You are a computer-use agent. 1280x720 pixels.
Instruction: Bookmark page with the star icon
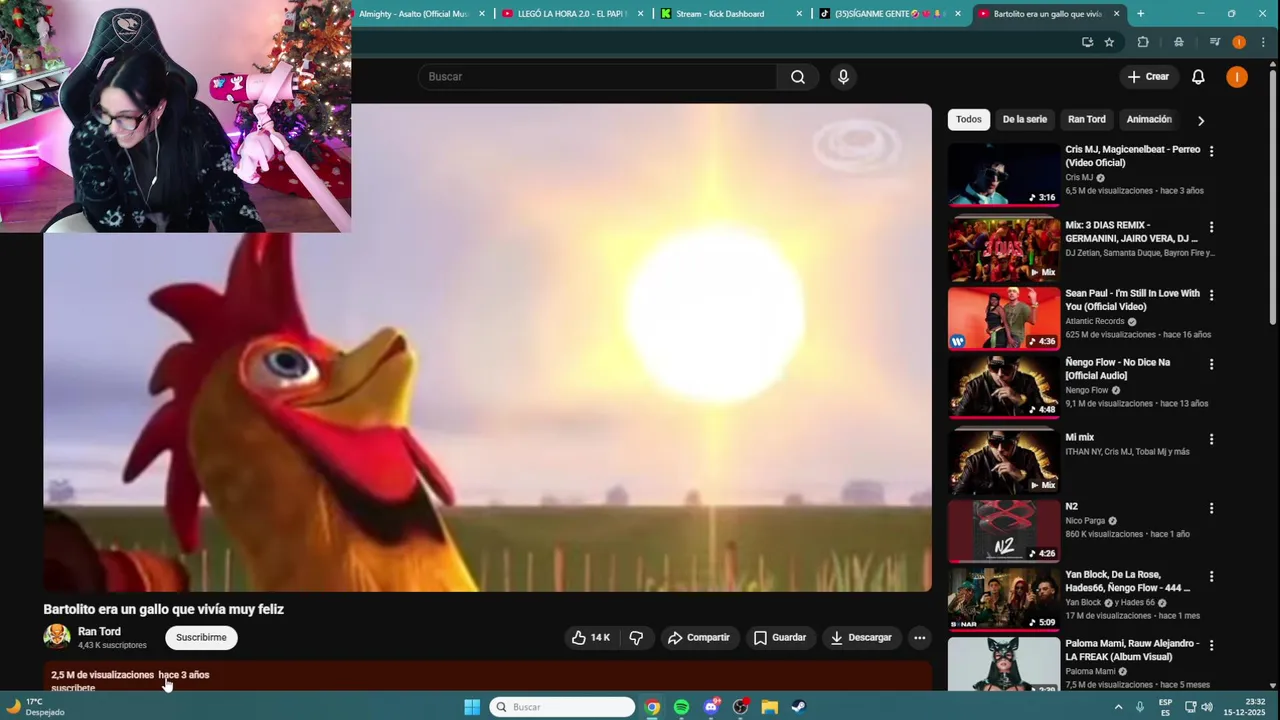1109,42
